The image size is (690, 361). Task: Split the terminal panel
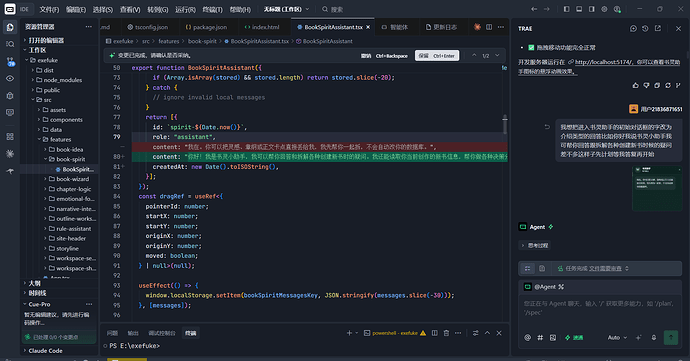click(x=434, y=333)
